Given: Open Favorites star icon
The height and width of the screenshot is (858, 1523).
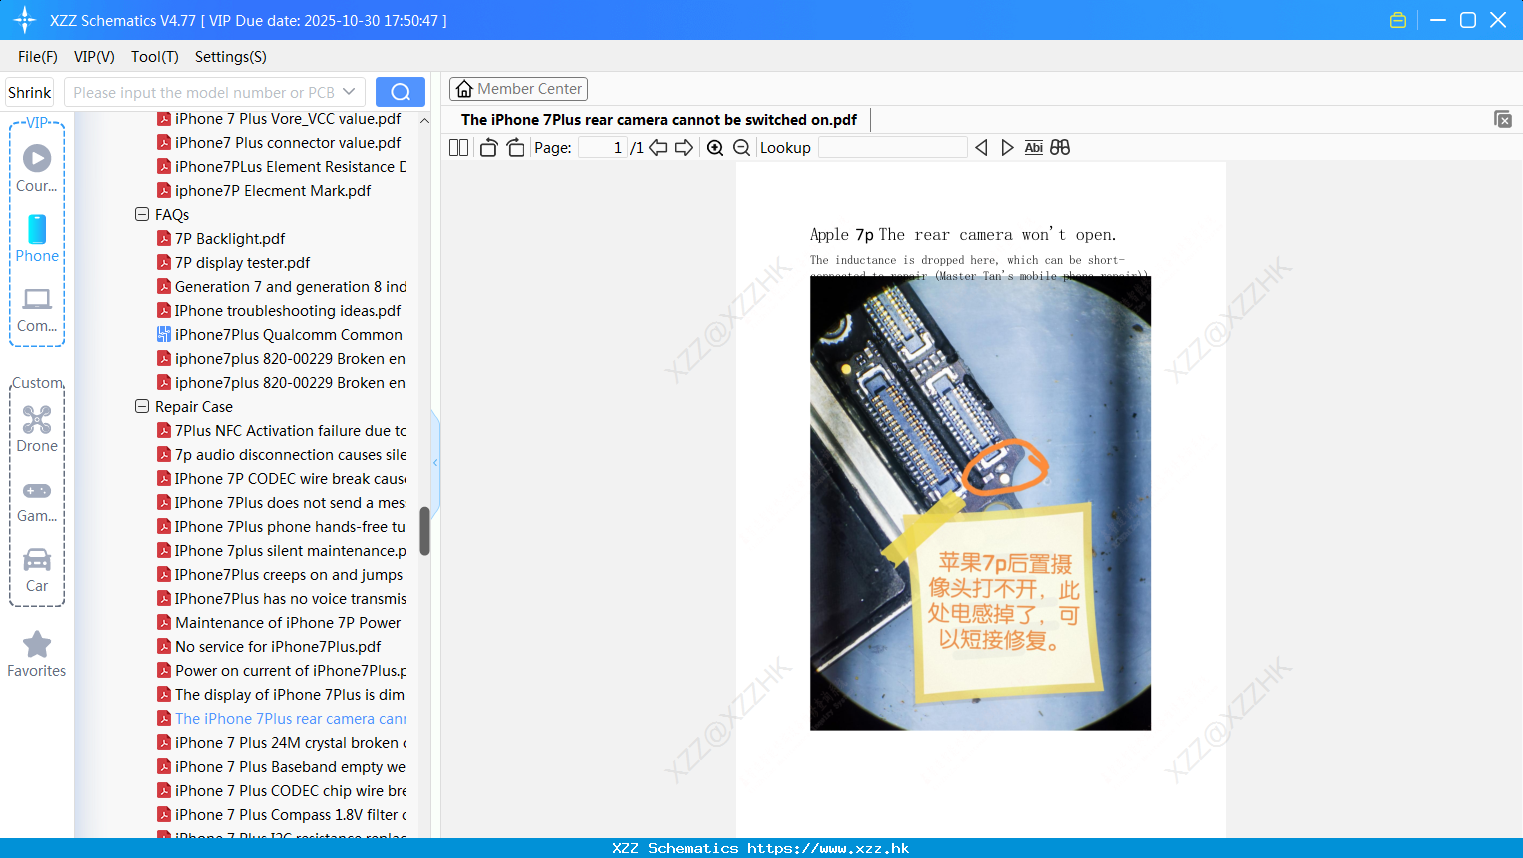Looking at the screenshot, I should pos(37,654).
